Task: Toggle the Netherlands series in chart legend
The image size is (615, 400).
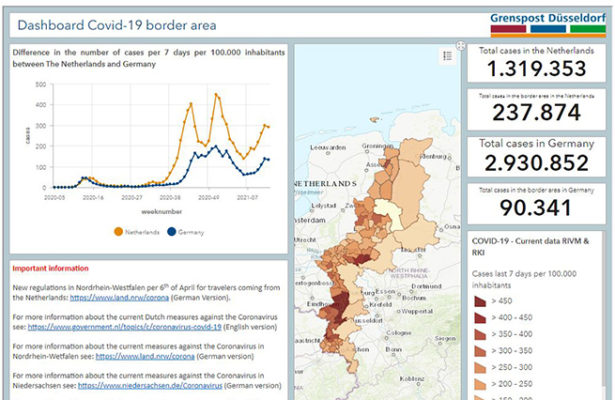Action: [x=136, y=232]
